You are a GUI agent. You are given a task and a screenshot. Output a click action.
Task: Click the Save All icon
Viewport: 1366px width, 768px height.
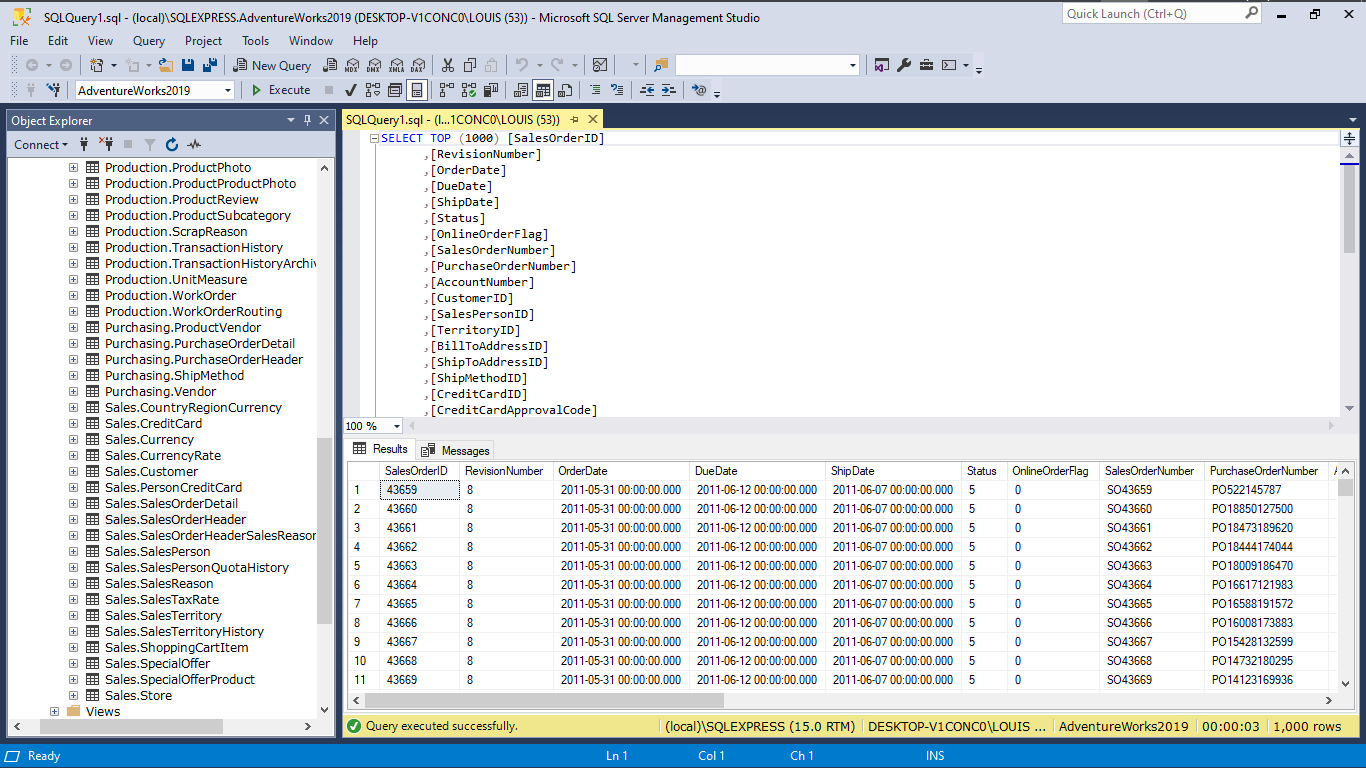(x=210, y=65)
